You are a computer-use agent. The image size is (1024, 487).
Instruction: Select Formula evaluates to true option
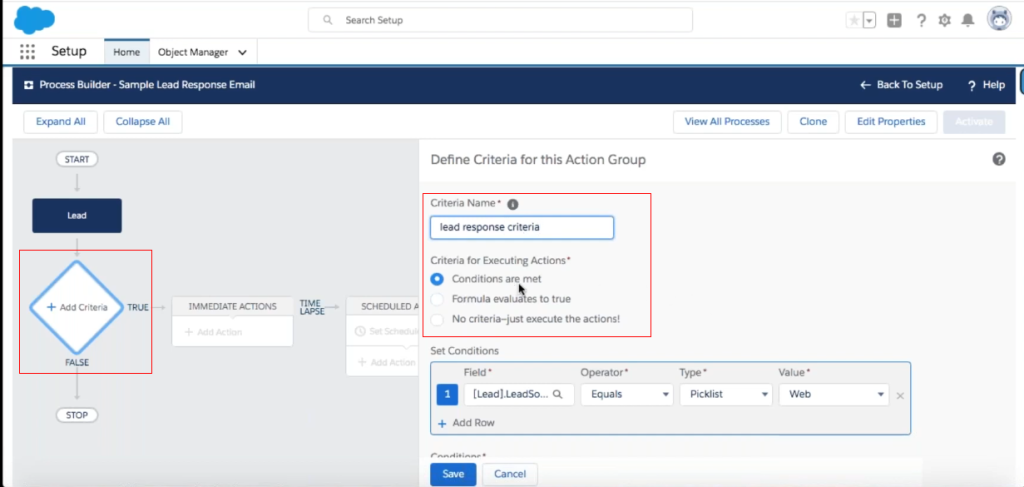pyautogui.click(x=437, y=299)
